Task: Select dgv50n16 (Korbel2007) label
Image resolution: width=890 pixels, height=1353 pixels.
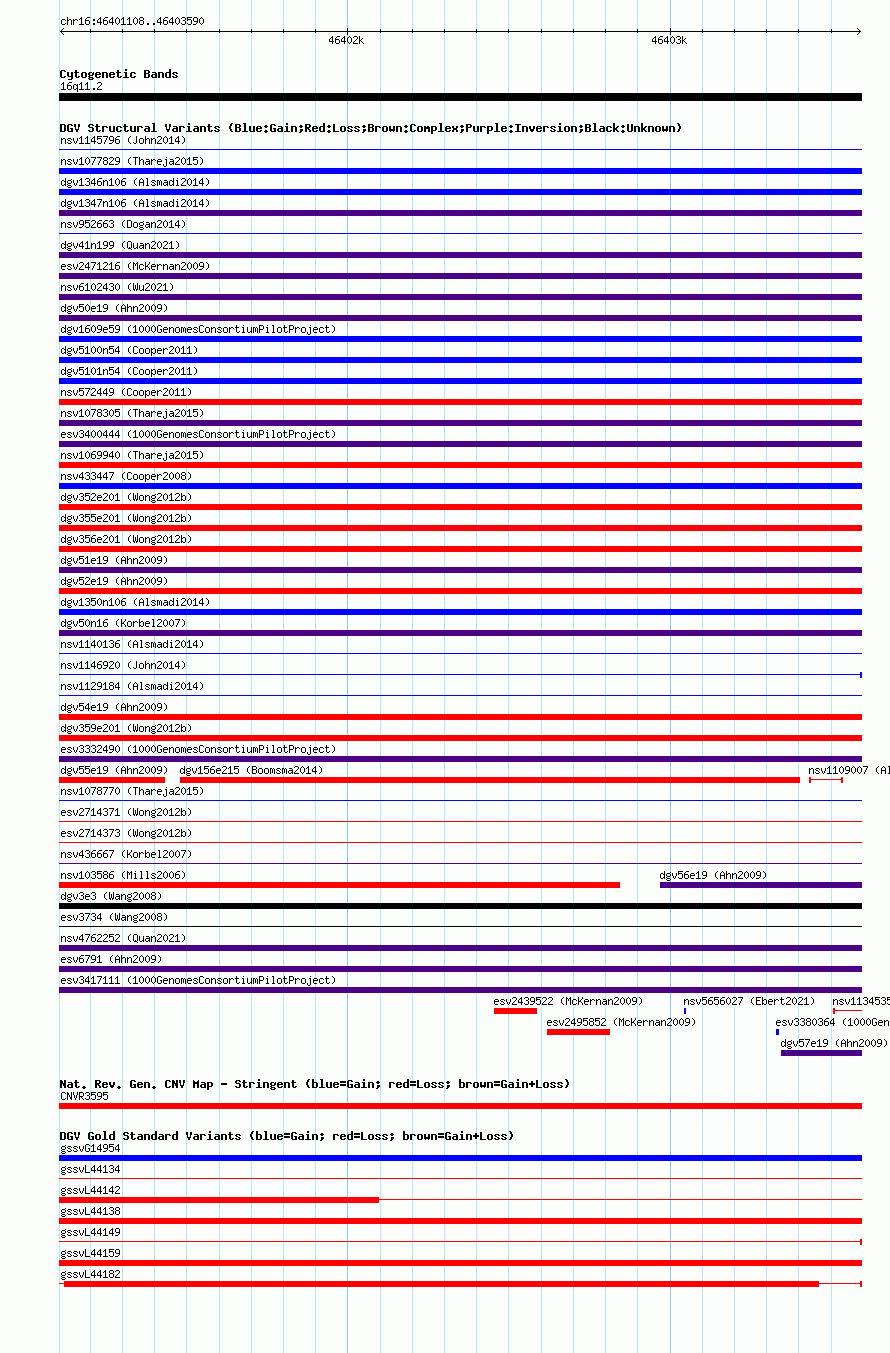Action: pos(123,623)
